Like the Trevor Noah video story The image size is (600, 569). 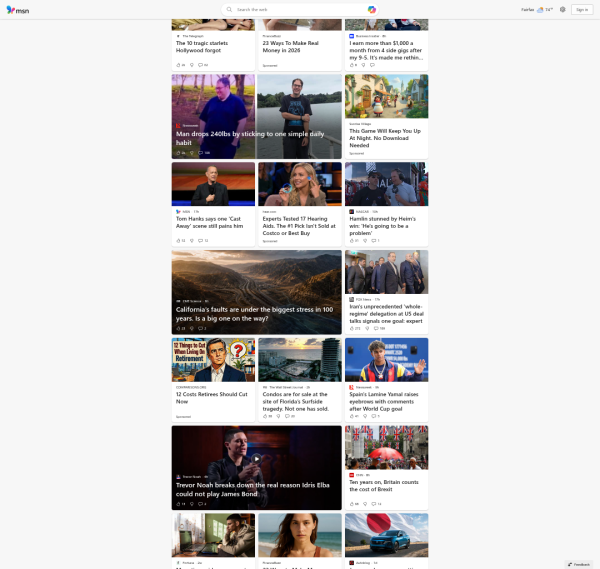click(180, 504)
